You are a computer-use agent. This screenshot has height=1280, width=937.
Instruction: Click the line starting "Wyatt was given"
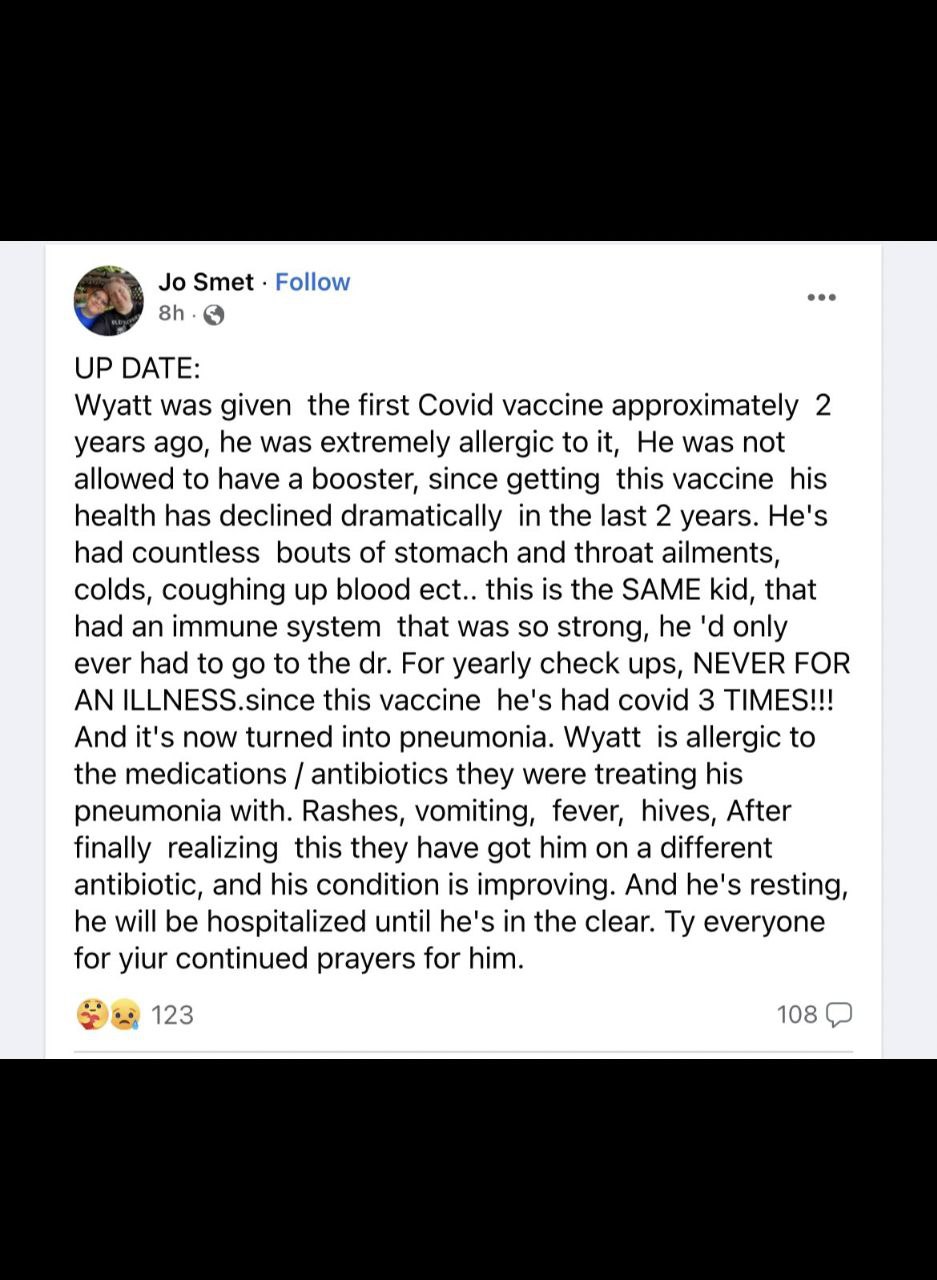click(x=452, y=405)
